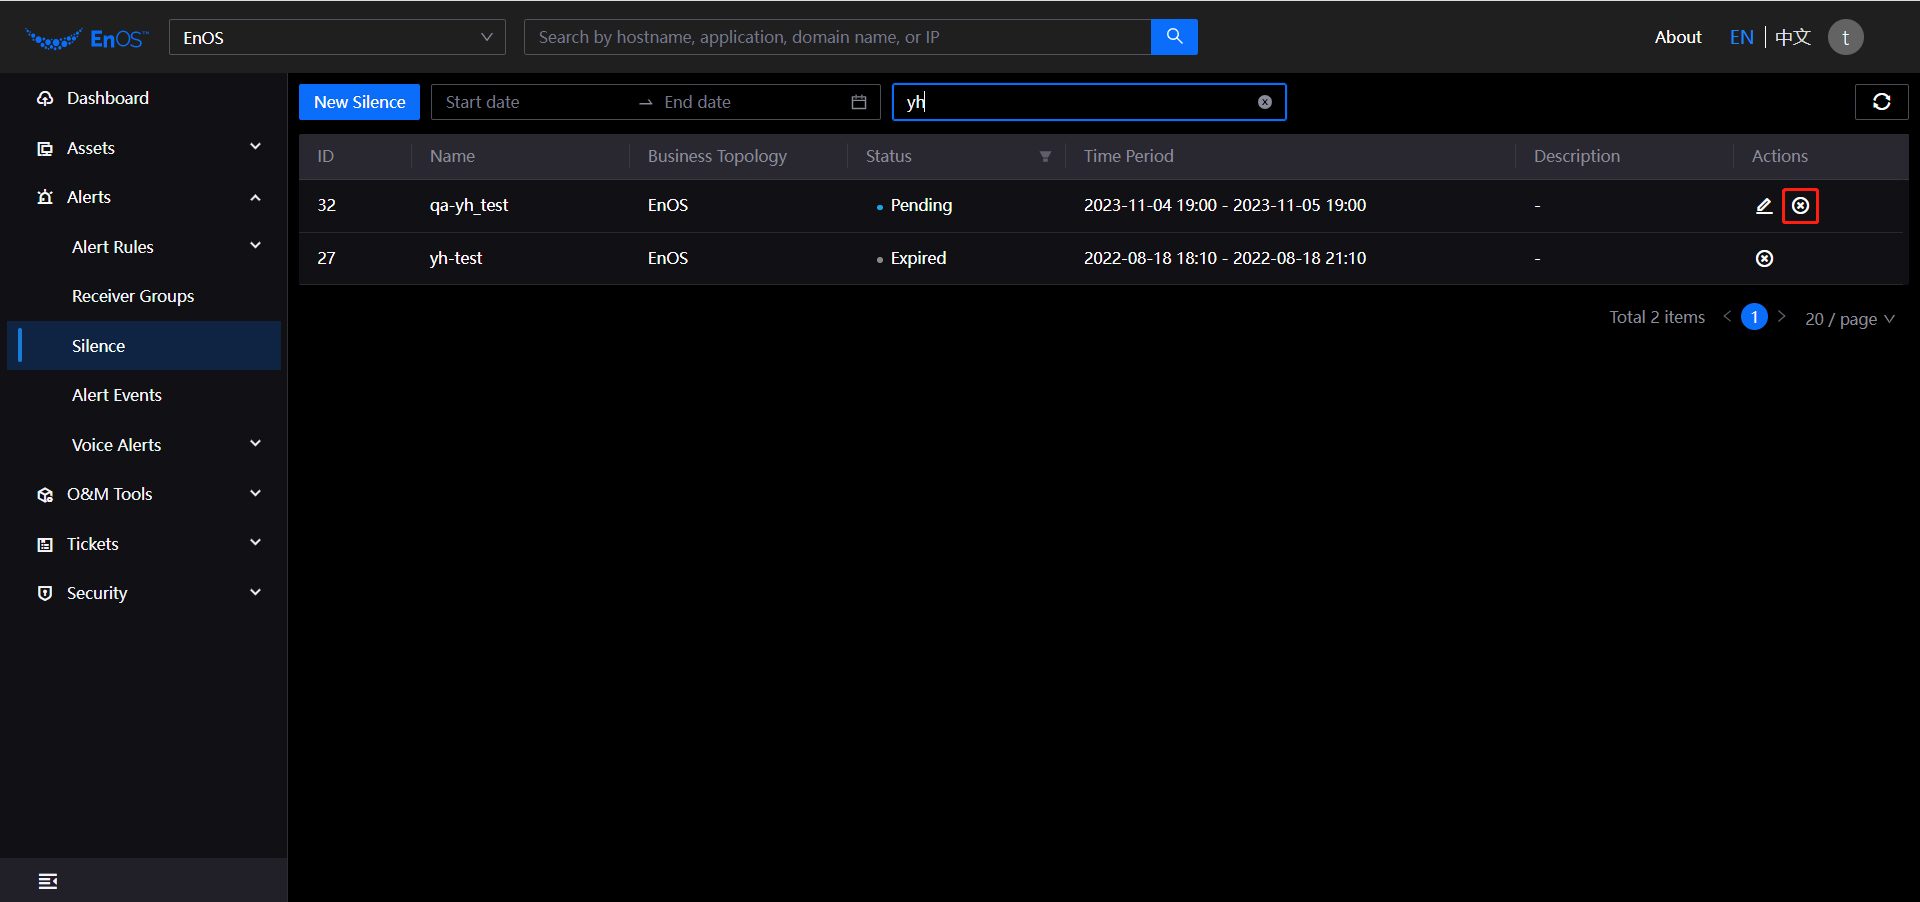Click the O&M Tools icon
This screenshot has height=902, width=1920.
(x=45, y=494)
